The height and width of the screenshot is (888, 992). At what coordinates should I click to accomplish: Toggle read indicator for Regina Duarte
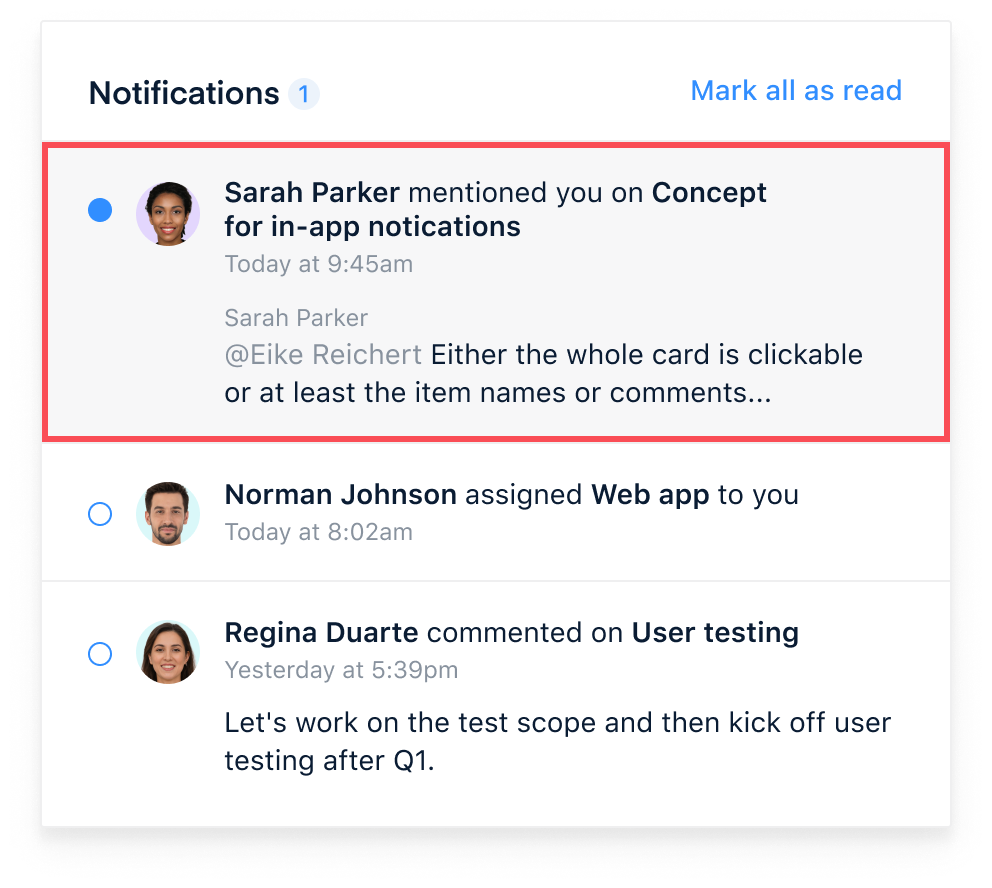click(100, 653)
